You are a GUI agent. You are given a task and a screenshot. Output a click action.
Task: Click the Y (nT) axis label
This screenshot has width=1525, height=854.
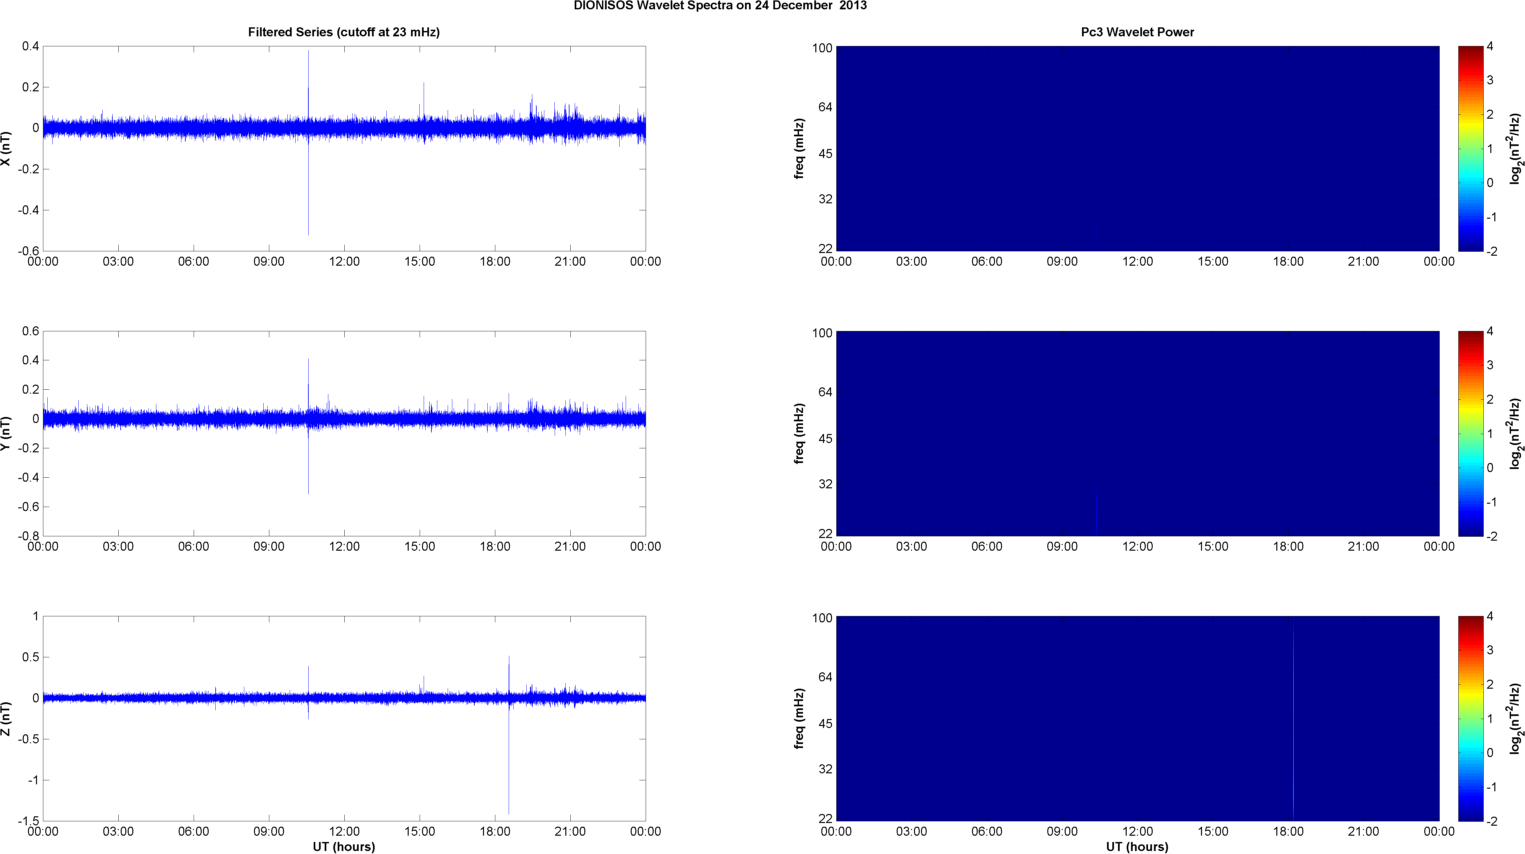(x=7, y=433)
